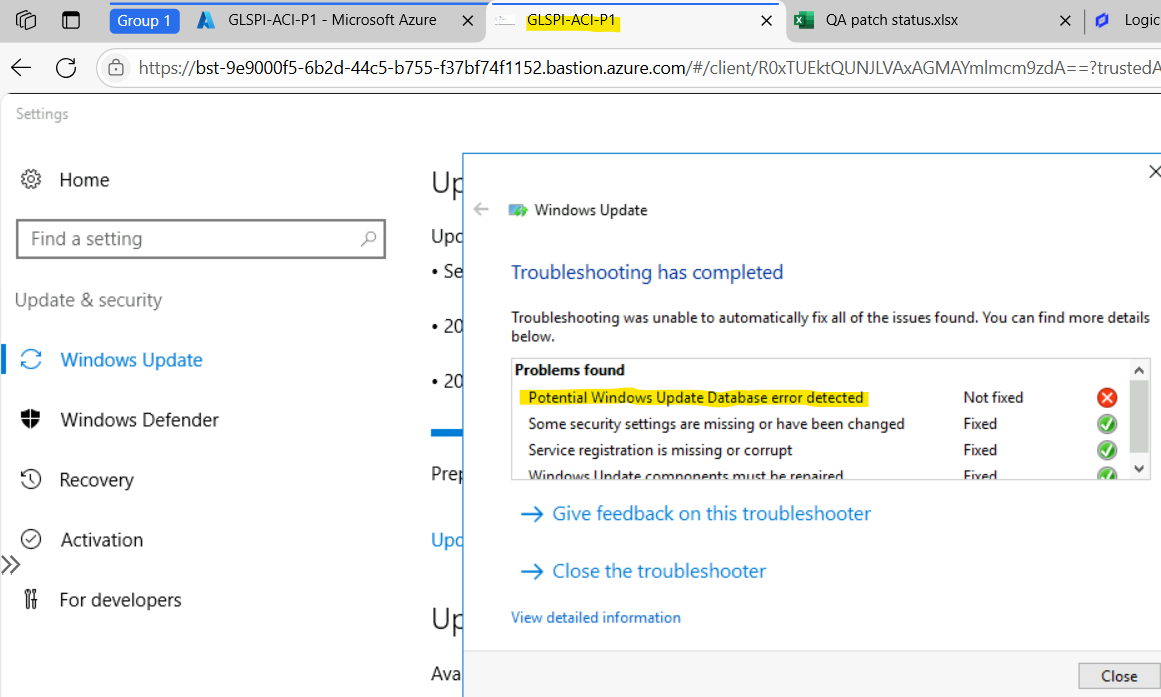Open the Group 1 tab group
The height and width of the screenshot is (697, 1161).
pos(144,21)
